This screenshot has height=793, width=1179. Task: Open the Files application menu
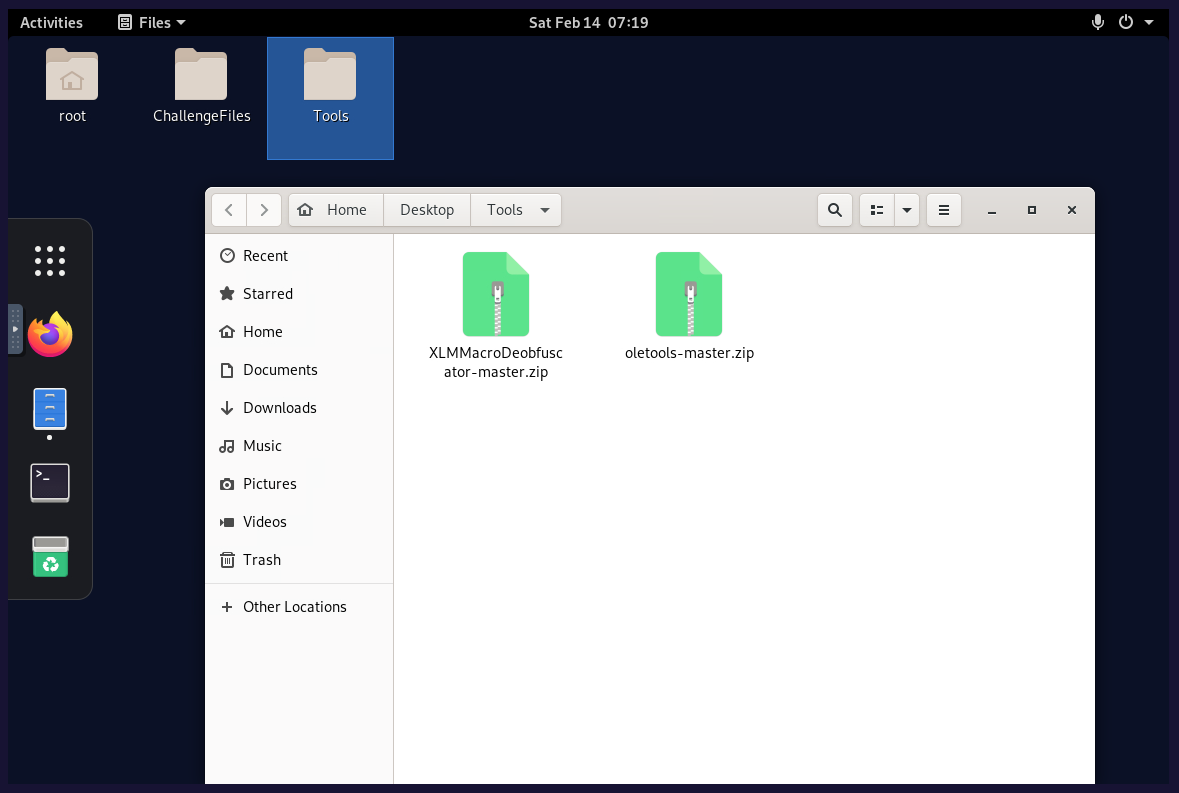(x=152, y=22)
